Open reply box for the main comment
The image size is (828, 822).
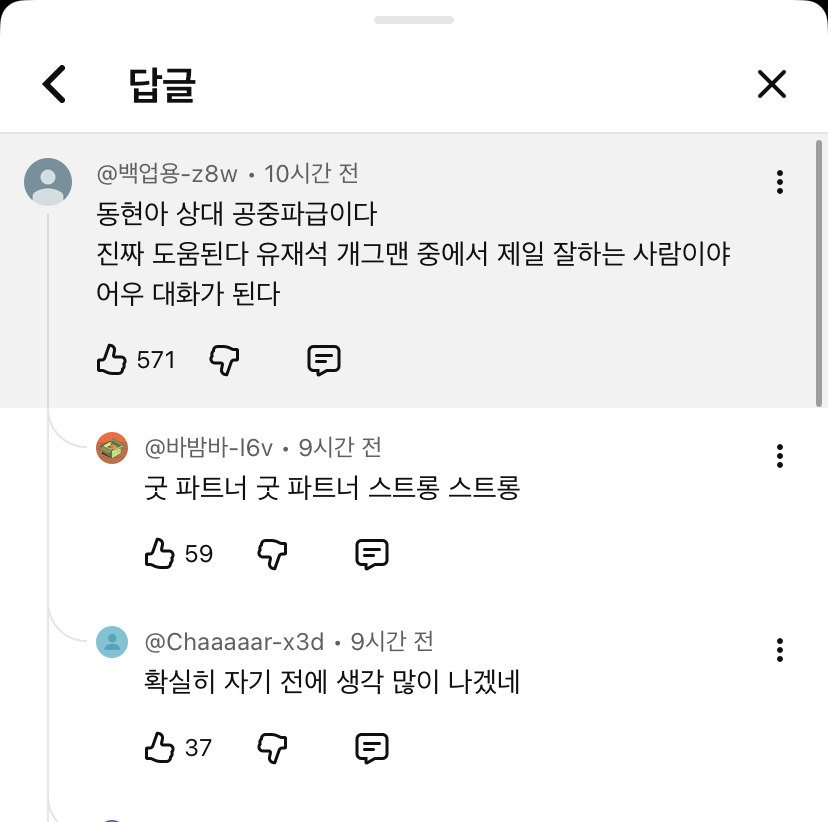(x=323, y=360)
